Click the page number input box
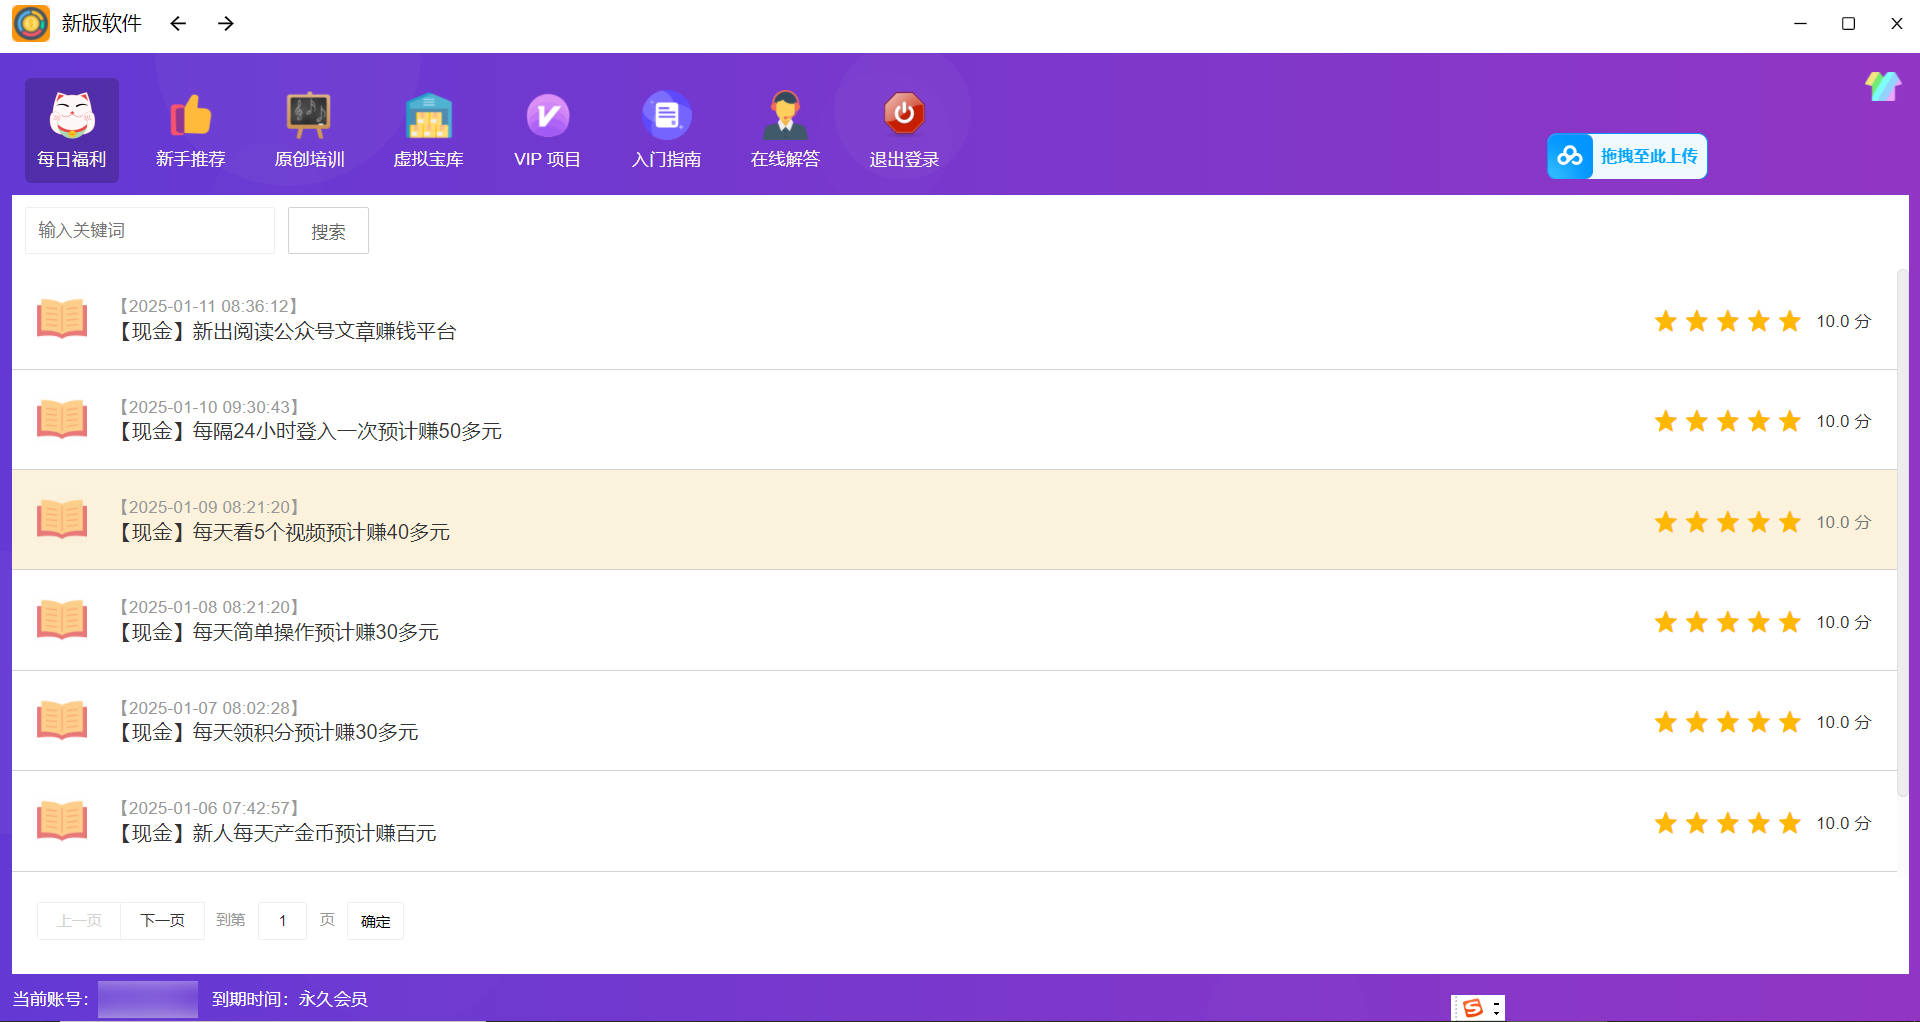 283,920
